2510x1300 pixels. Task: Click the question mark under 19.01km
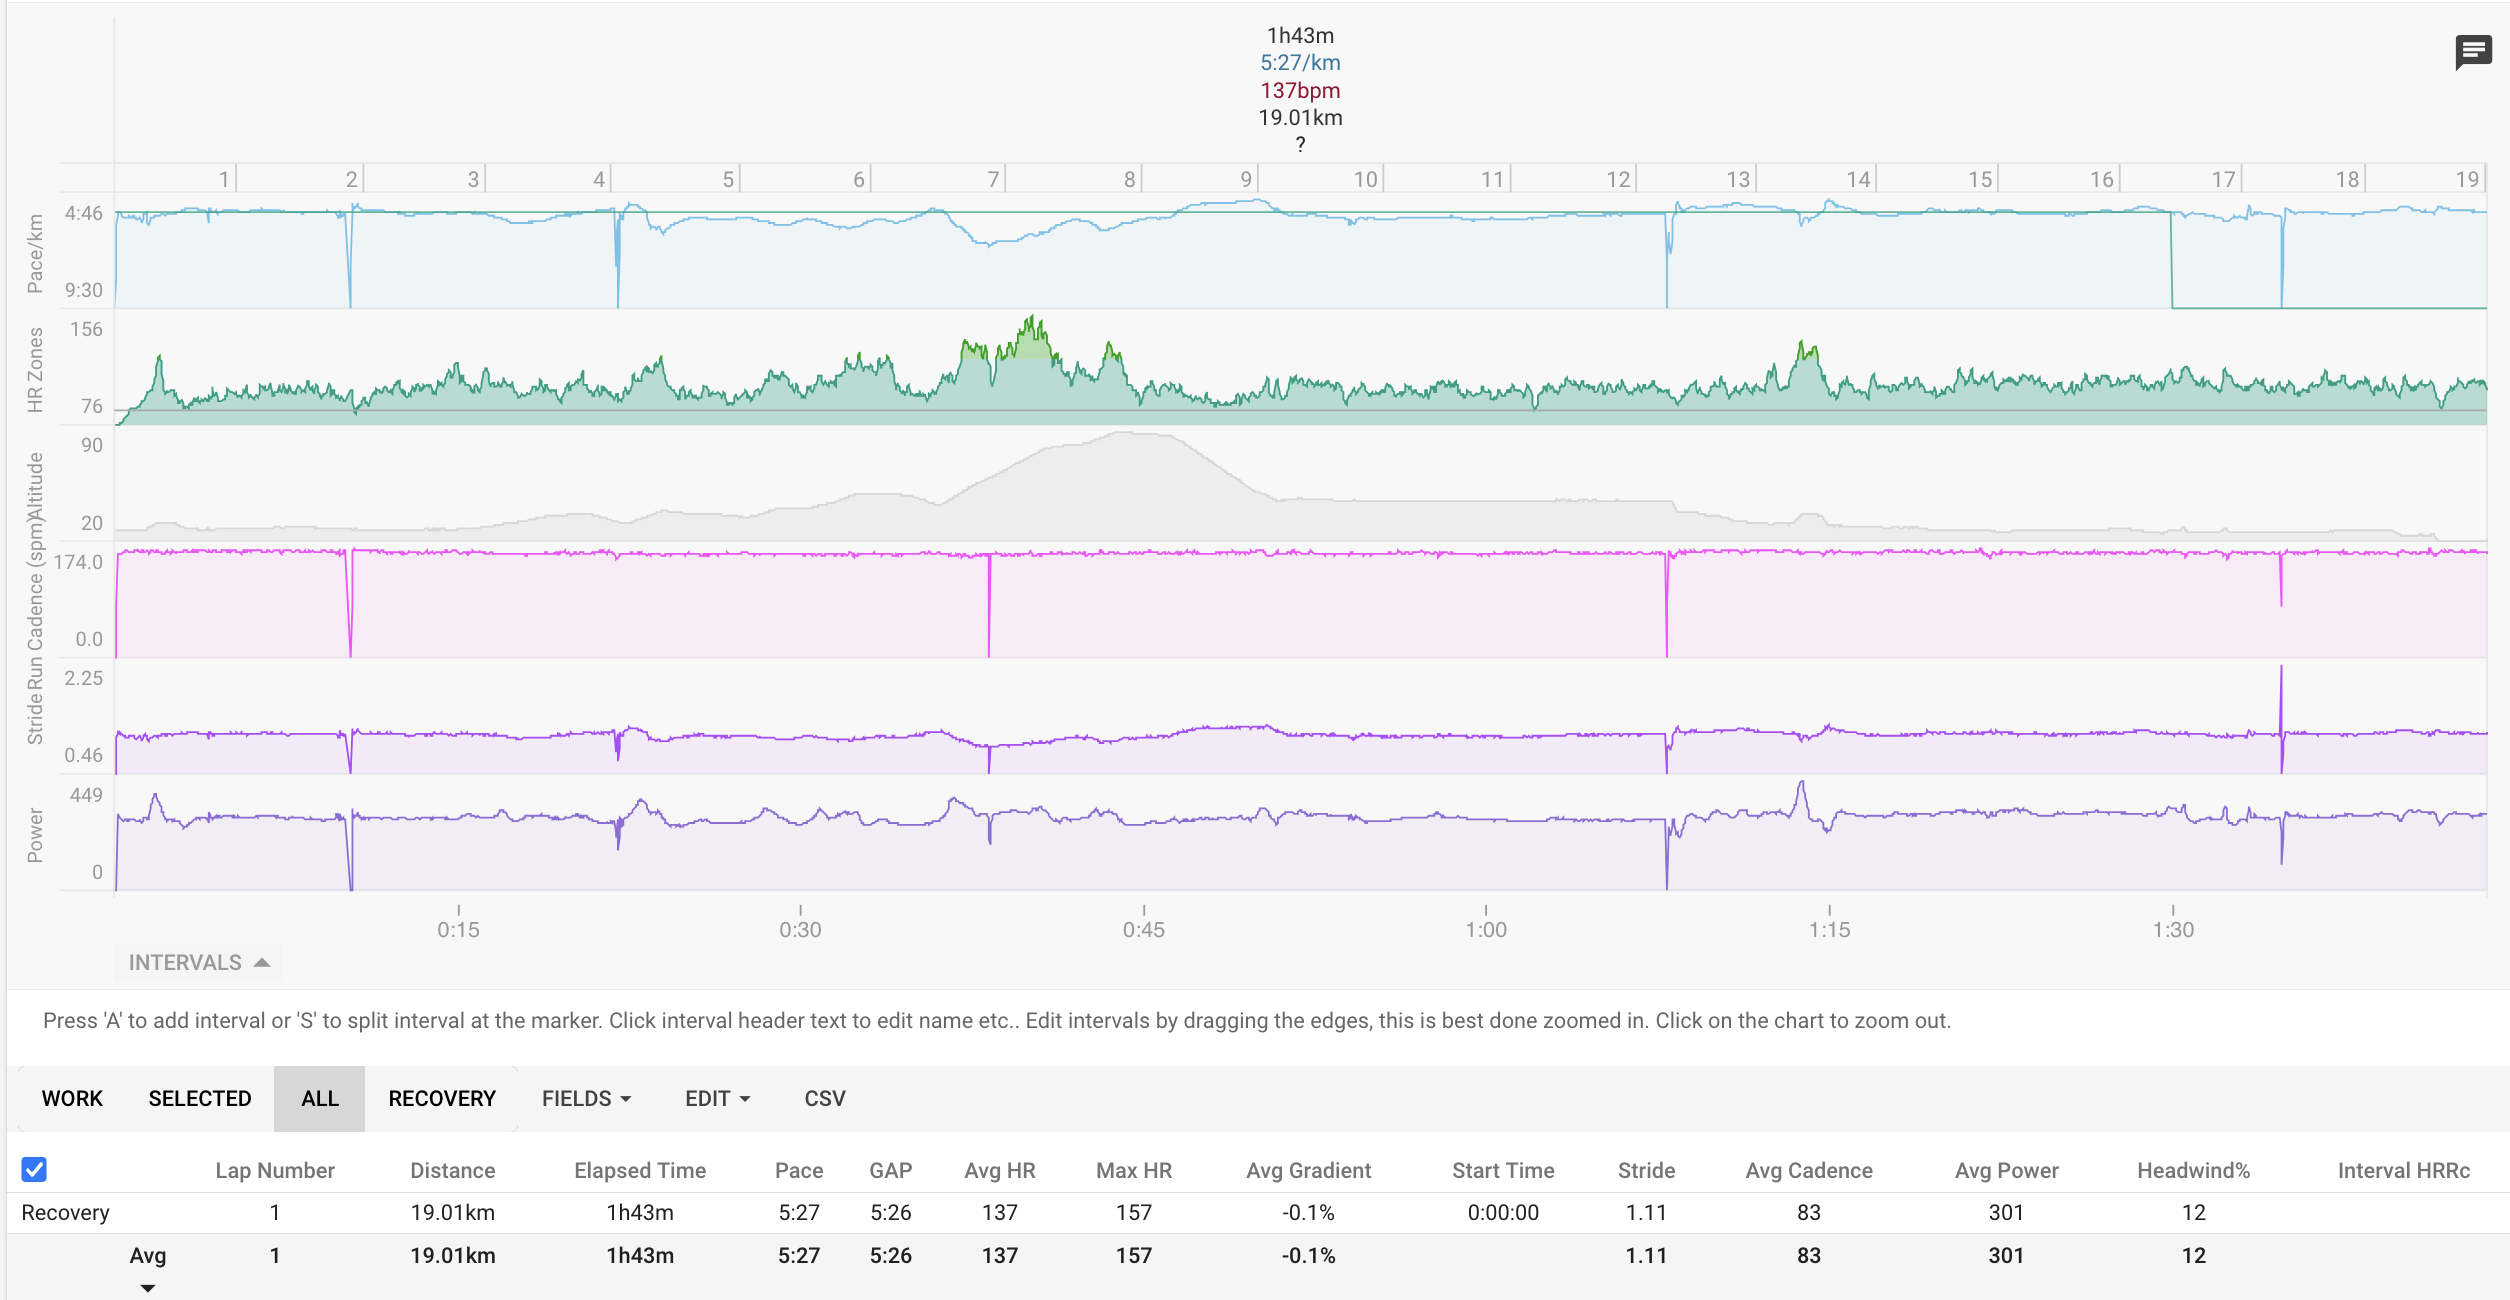1300,144
